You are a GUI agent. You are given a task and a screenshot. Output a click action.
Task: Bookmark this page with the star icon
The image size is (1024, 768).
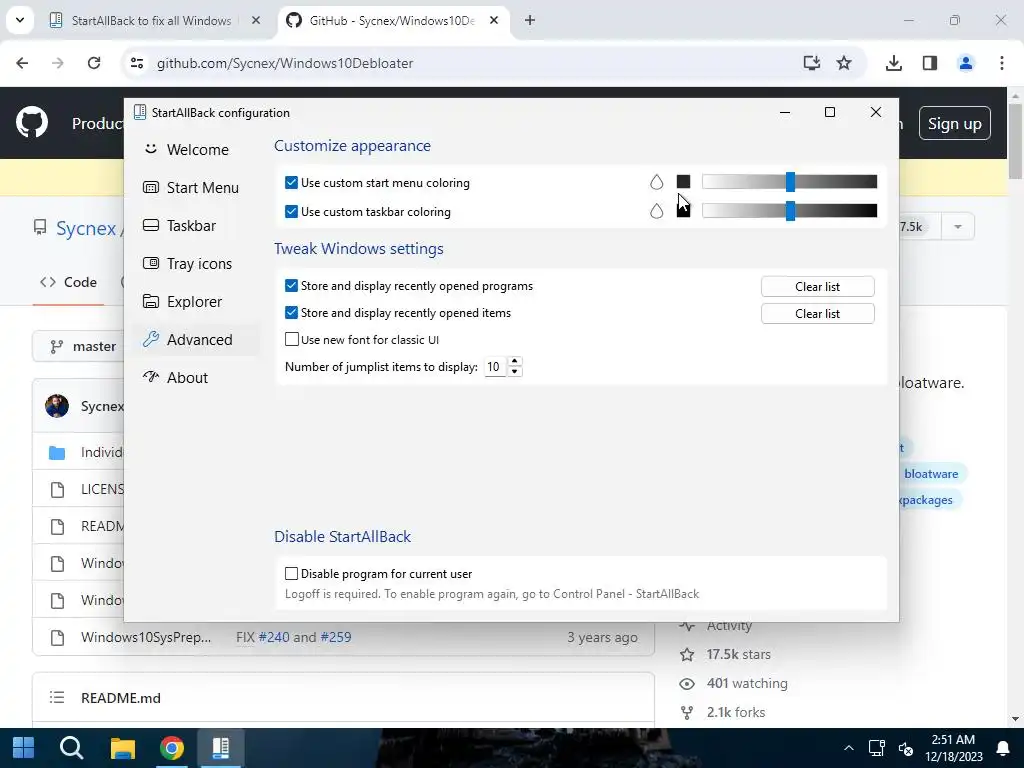(x=844, y=63)
